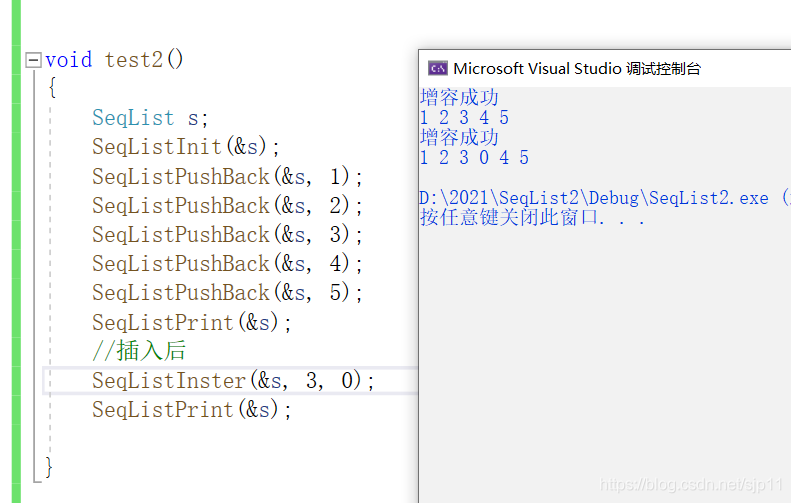Click the SeqList2.exe path in console
791x503 pixels.
[x=594, y=198]
